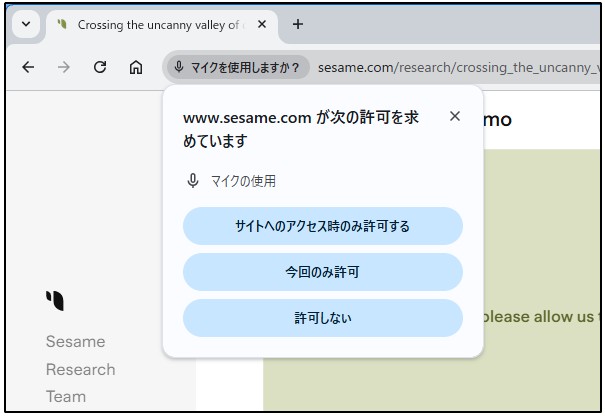This screenshot has width=605, height=416.
Task: Open a new tab with plus button
Action: point(297,25)
